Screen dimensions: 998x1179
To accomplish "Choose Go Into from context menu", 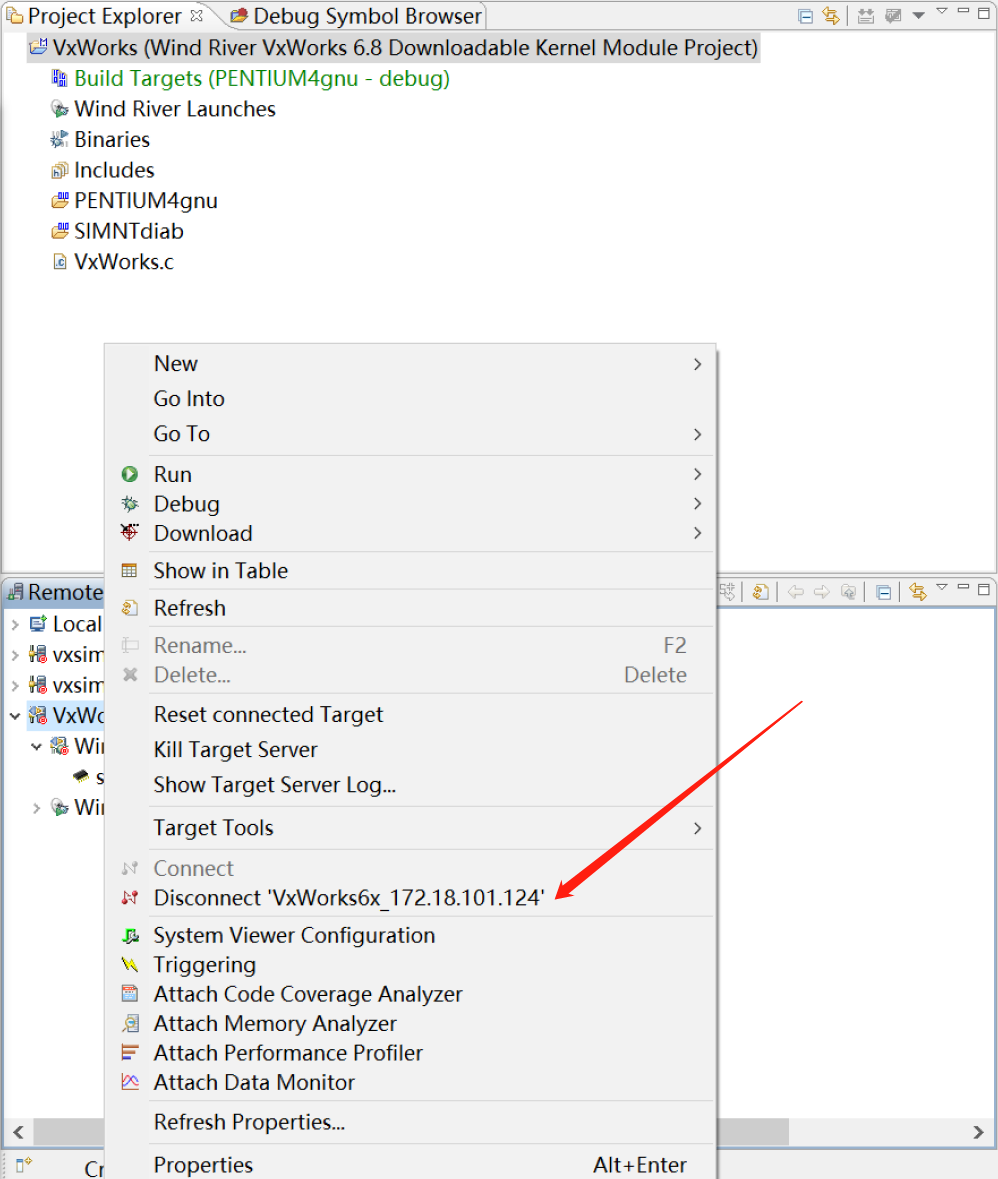I will 410,399.
